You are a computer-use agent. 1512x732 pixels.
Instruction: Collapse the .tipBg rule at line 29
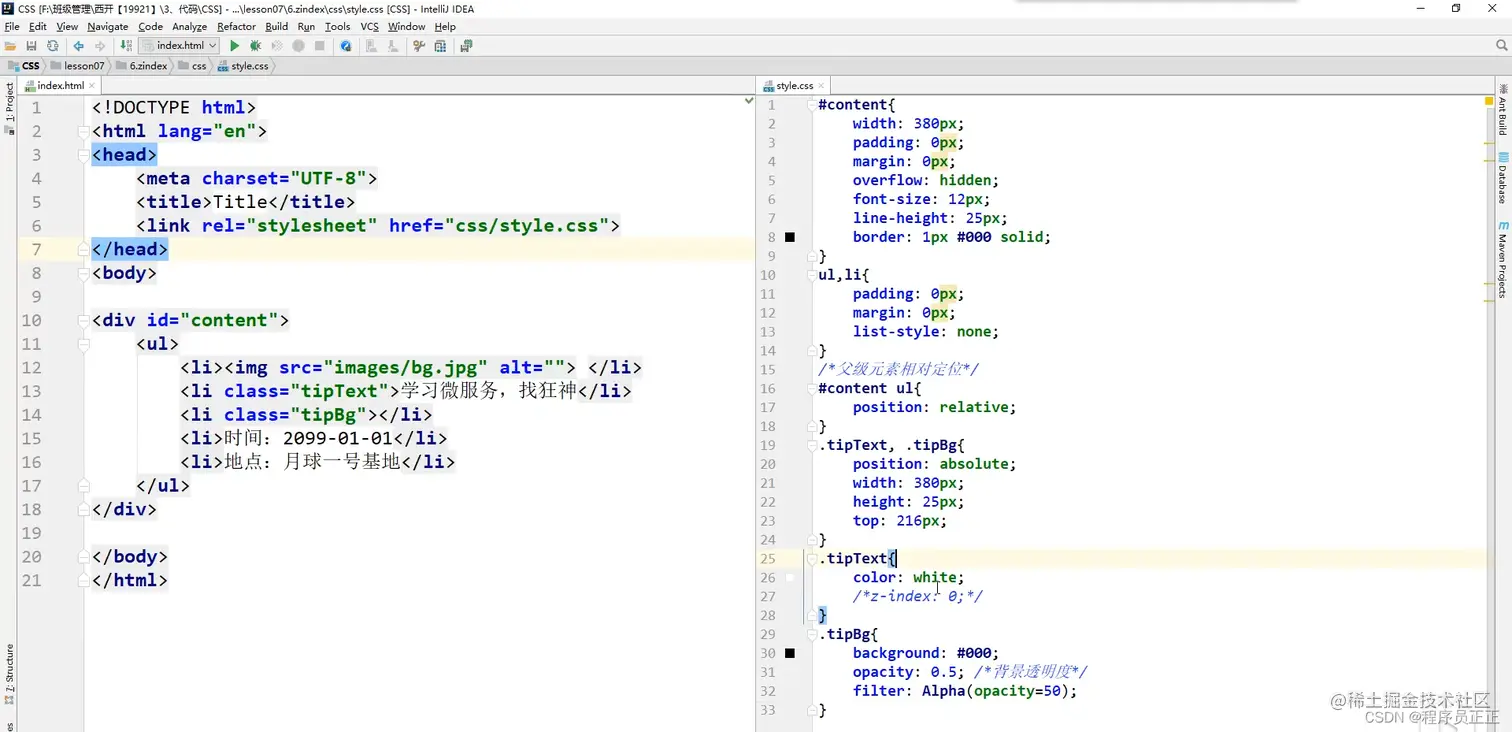[811, 635]
